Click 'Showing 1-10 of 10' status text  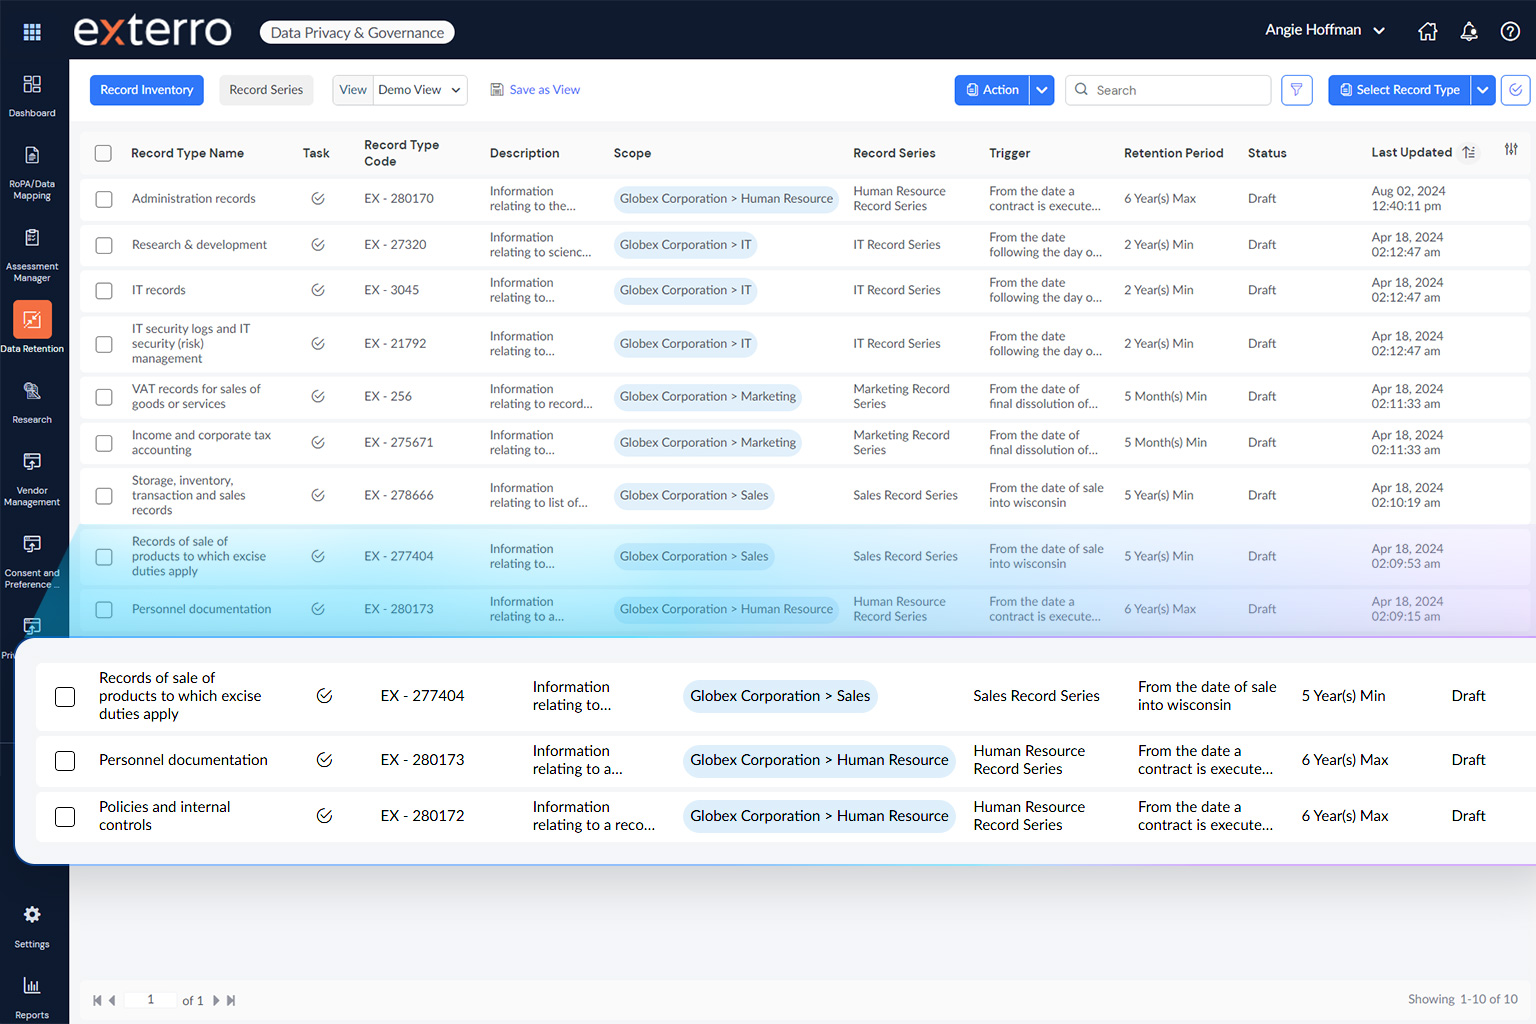pyautogui.click(x=1463, y=999)
